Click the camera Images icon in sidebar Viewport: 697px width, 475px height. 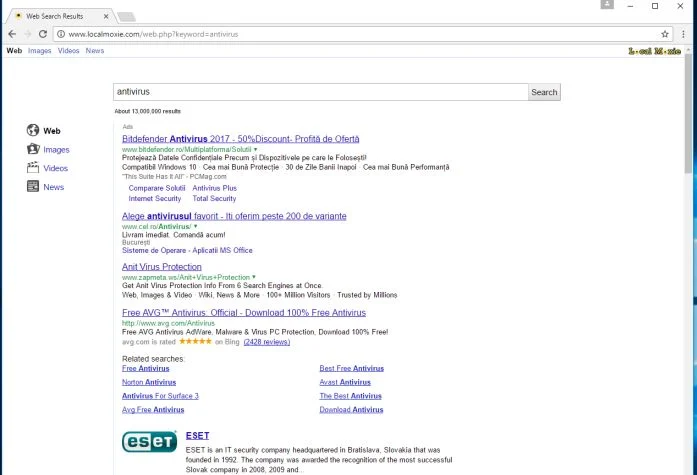33,149
